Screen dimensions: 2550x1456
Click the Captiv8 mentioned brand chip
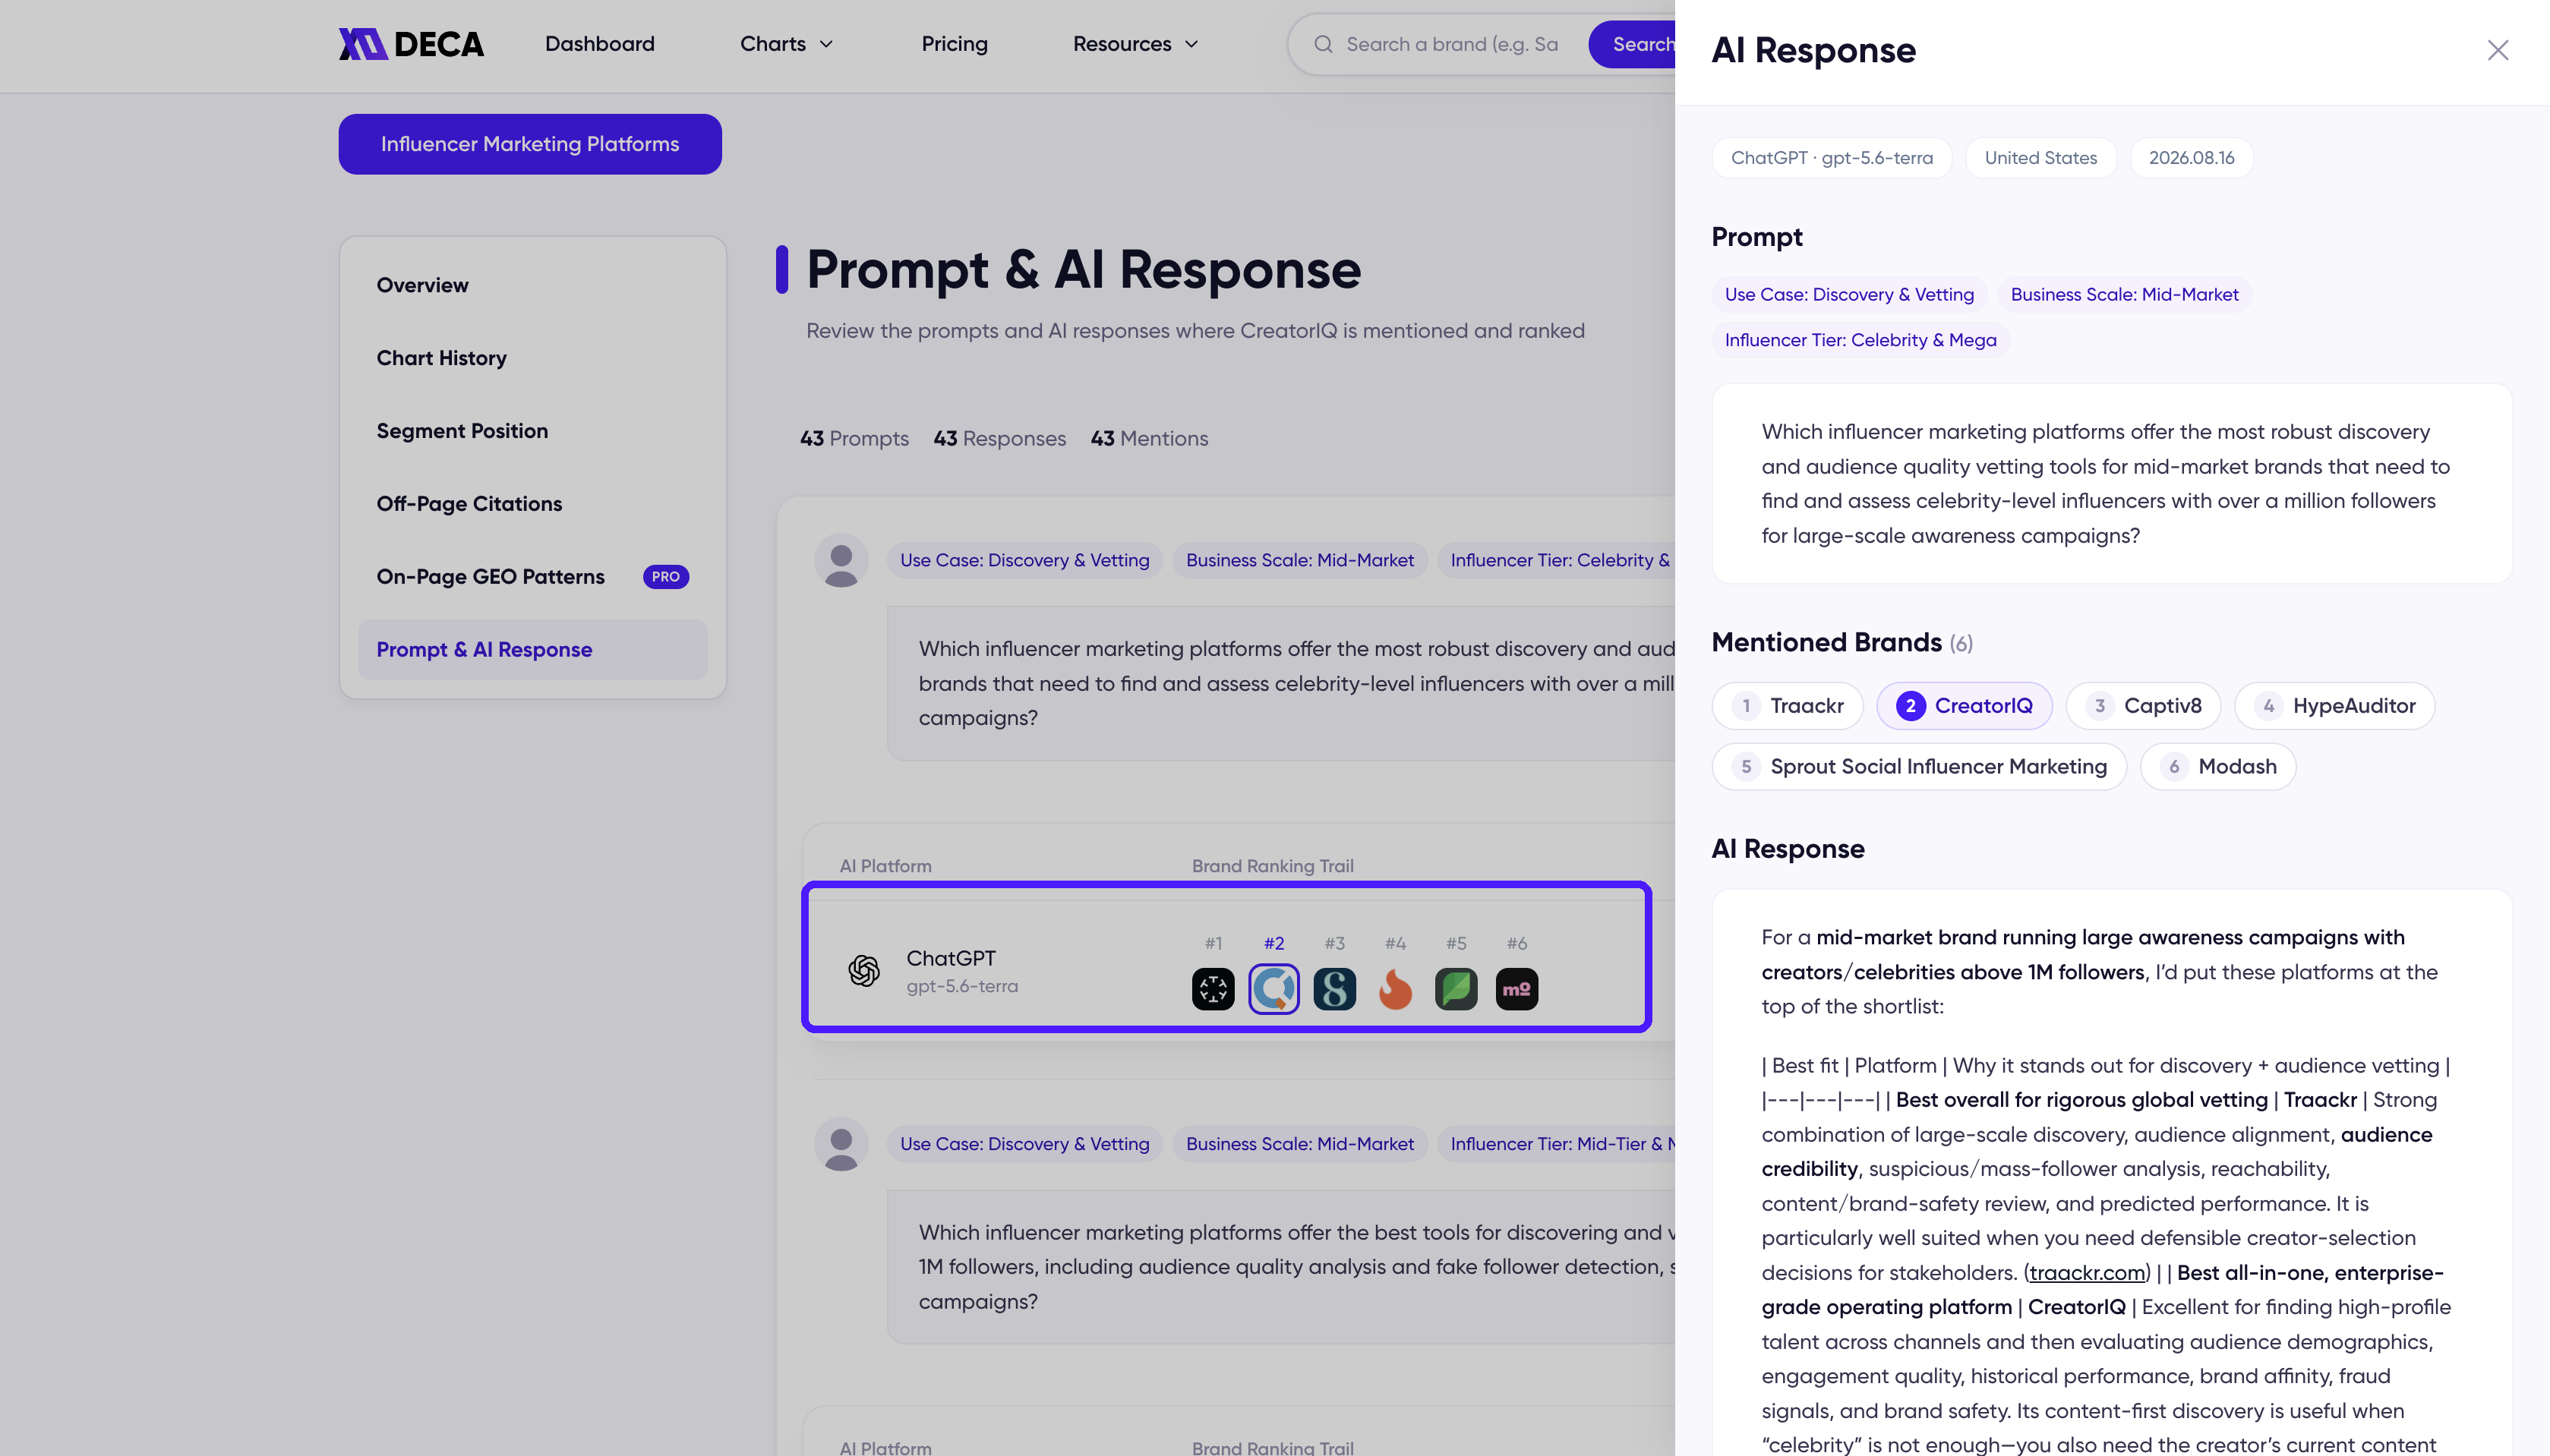[2144, 706]
